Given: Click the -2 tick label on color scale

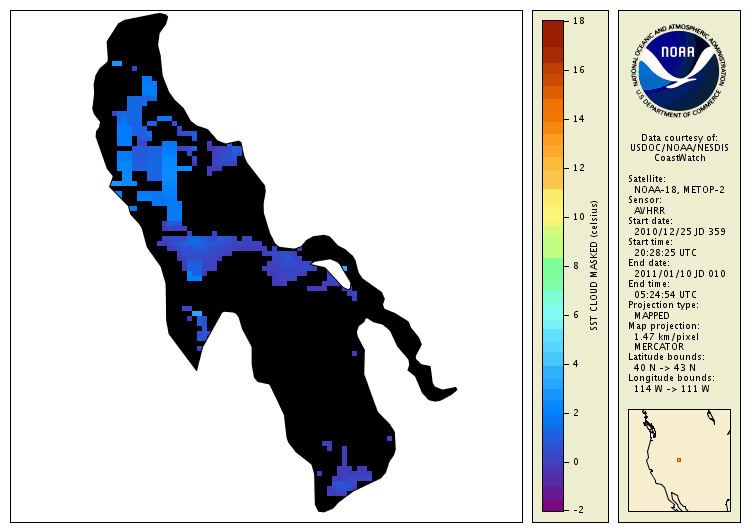Looking at the screenshot, I should pyautogui.click(x=578, y=510).
